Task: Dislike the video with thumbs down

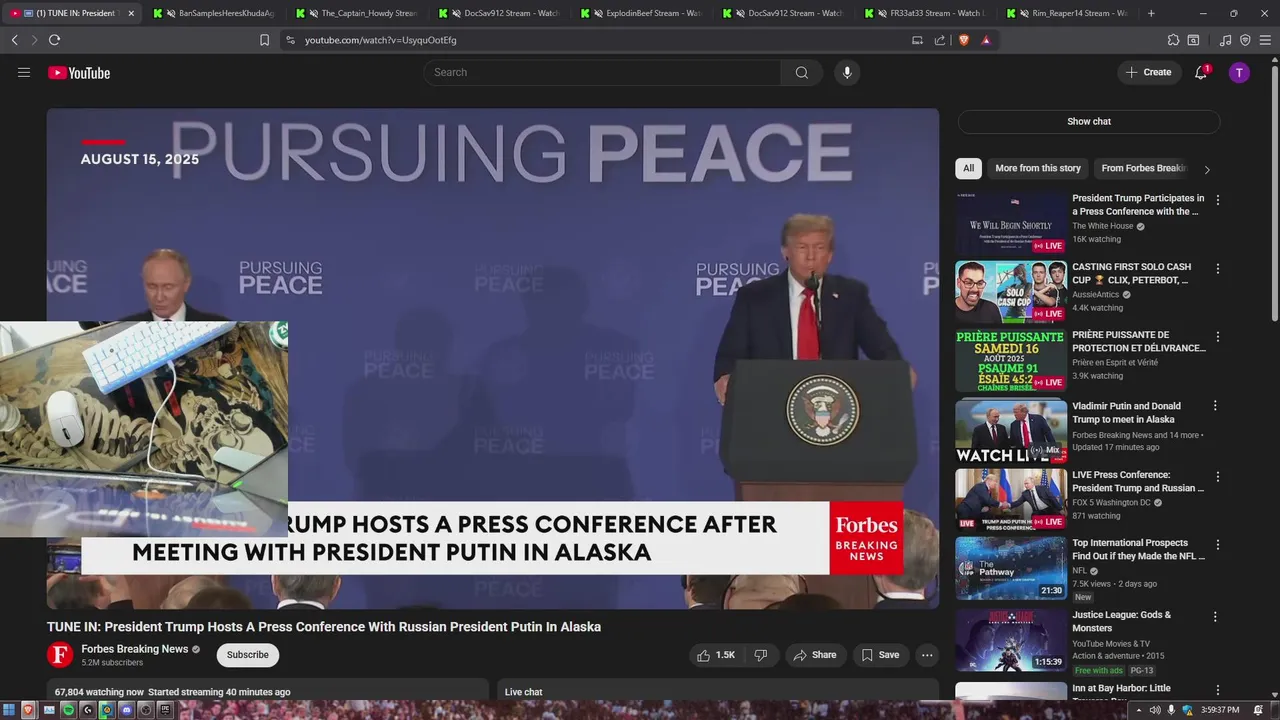Action: (x=761, y=655)
